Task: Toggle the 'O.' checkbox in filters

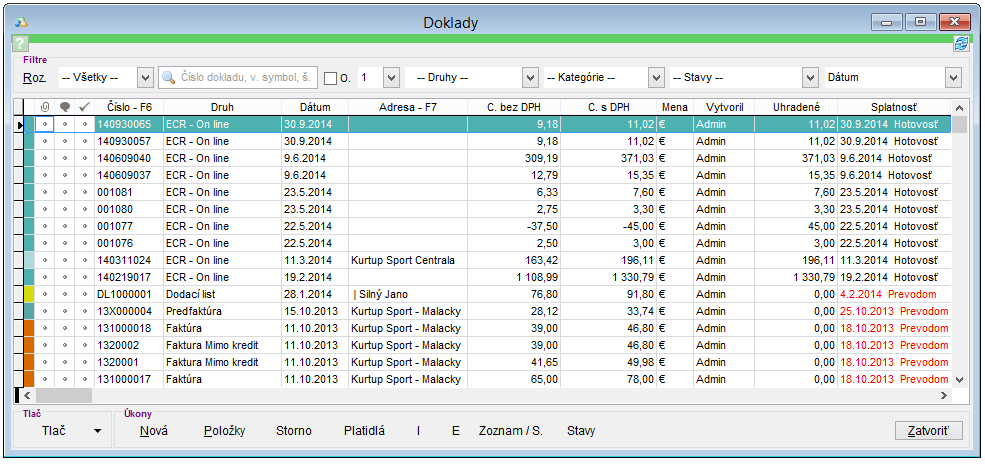Action: pyautogui.click(x=331, y=78)
